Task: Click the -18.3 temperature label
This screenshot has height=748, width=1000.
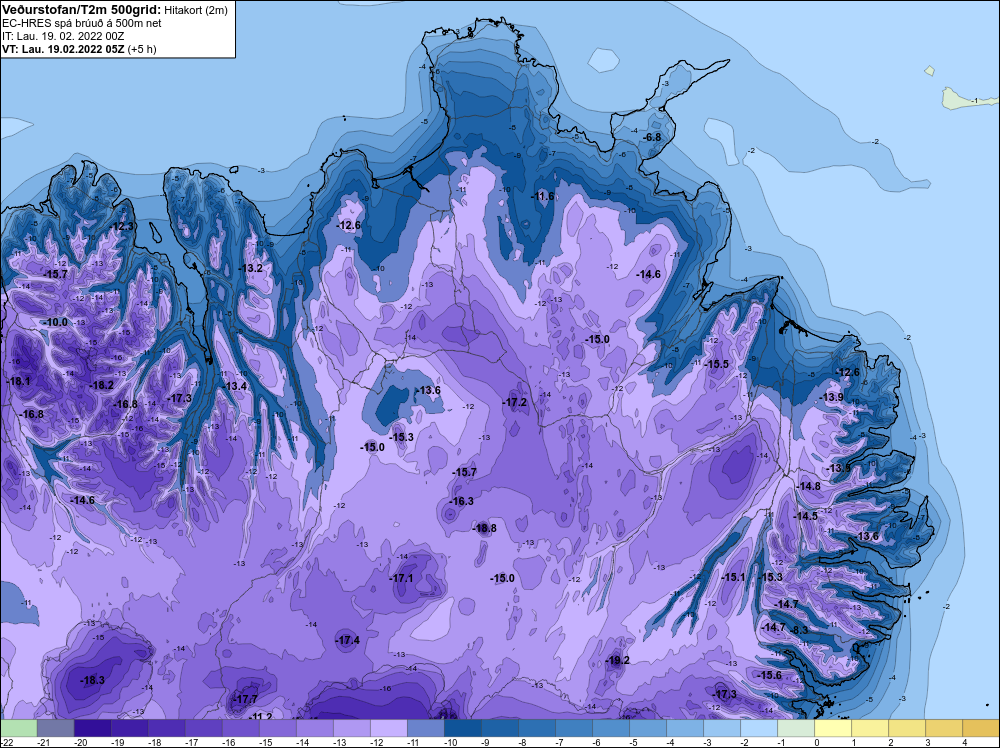Action: click(x=92, y=680)
